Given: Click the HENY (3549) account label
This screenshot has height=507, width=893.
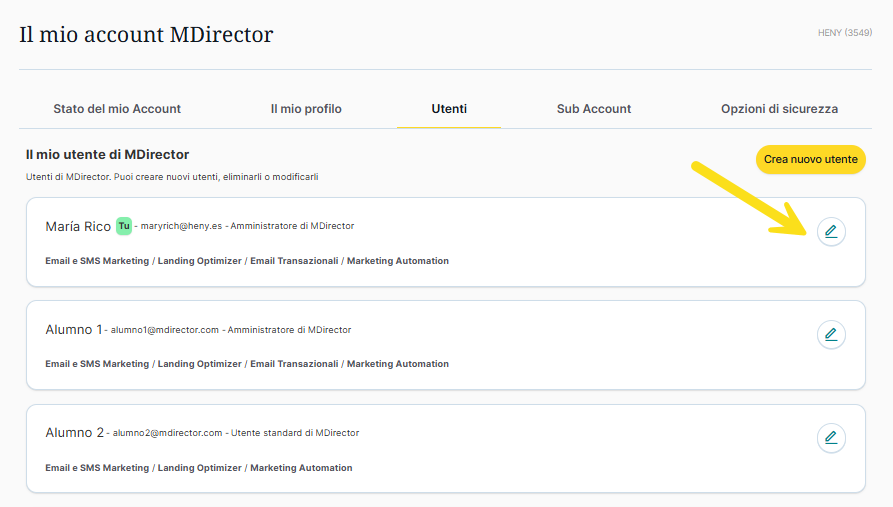Looking at the screenshot, I should (844, 33).
